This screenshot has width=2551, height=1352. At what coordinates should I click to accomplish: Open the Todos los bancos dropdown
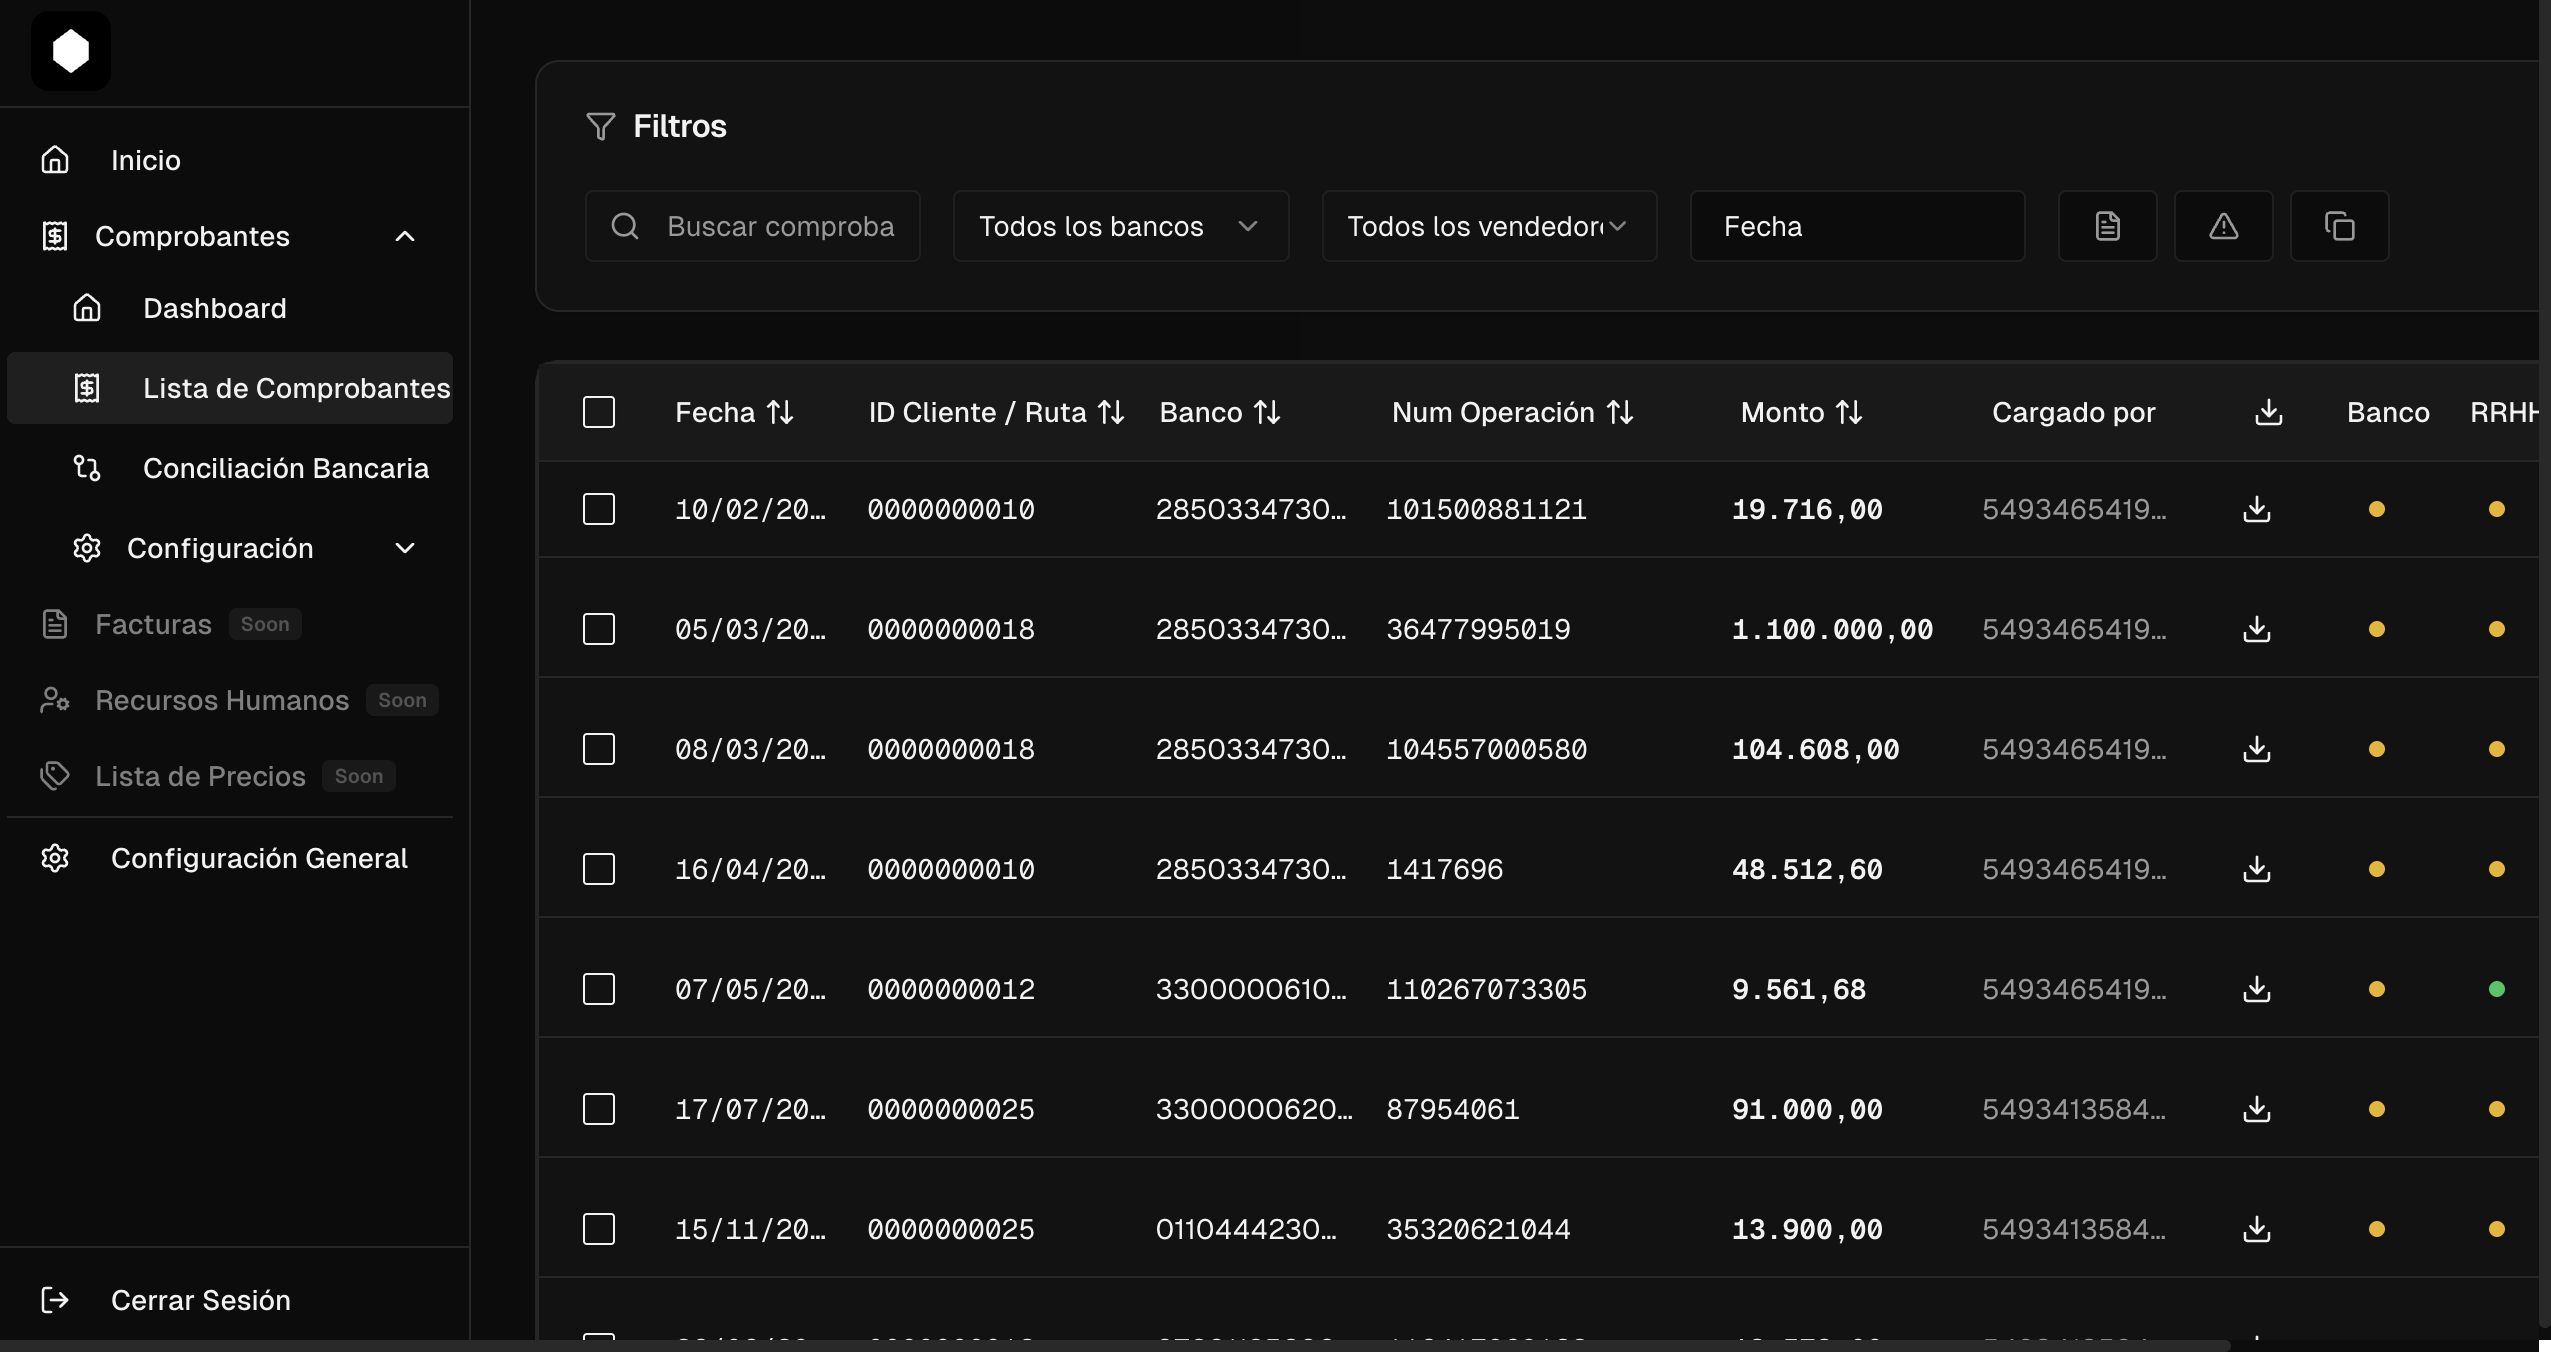[1120, 226]
